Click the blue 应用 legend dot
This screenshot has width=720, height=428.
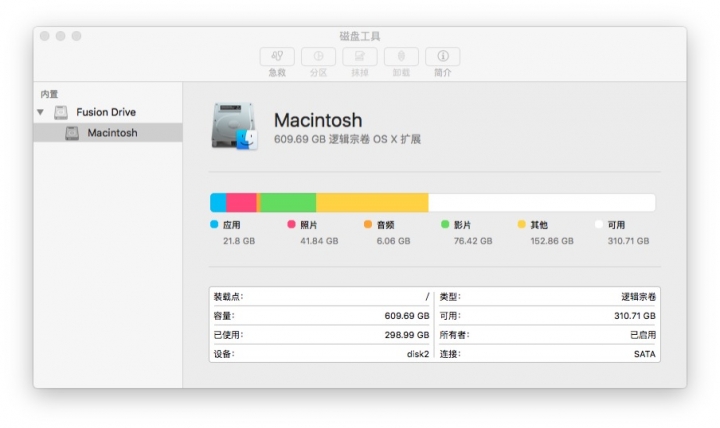(214, 224)
